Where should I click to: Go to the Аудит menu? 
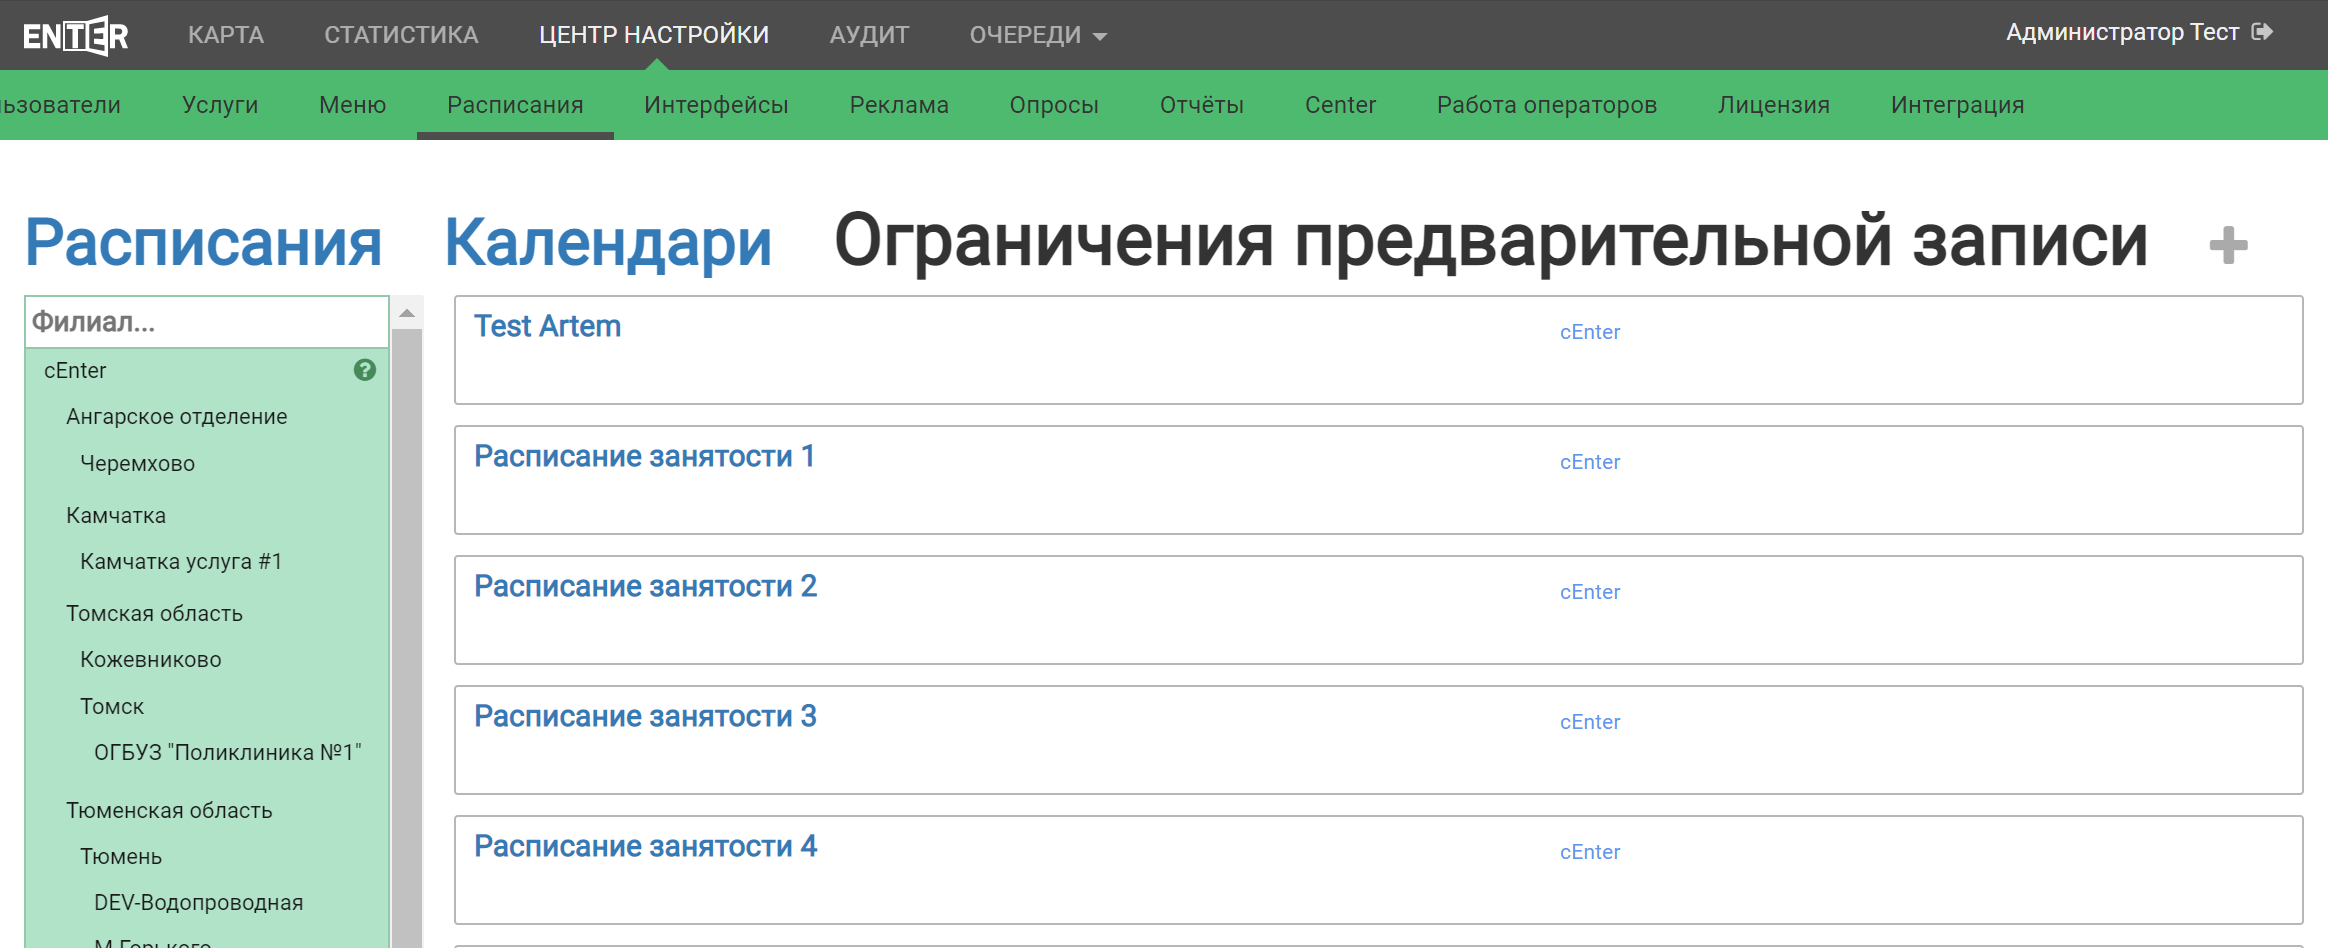(x=869, y=35)
